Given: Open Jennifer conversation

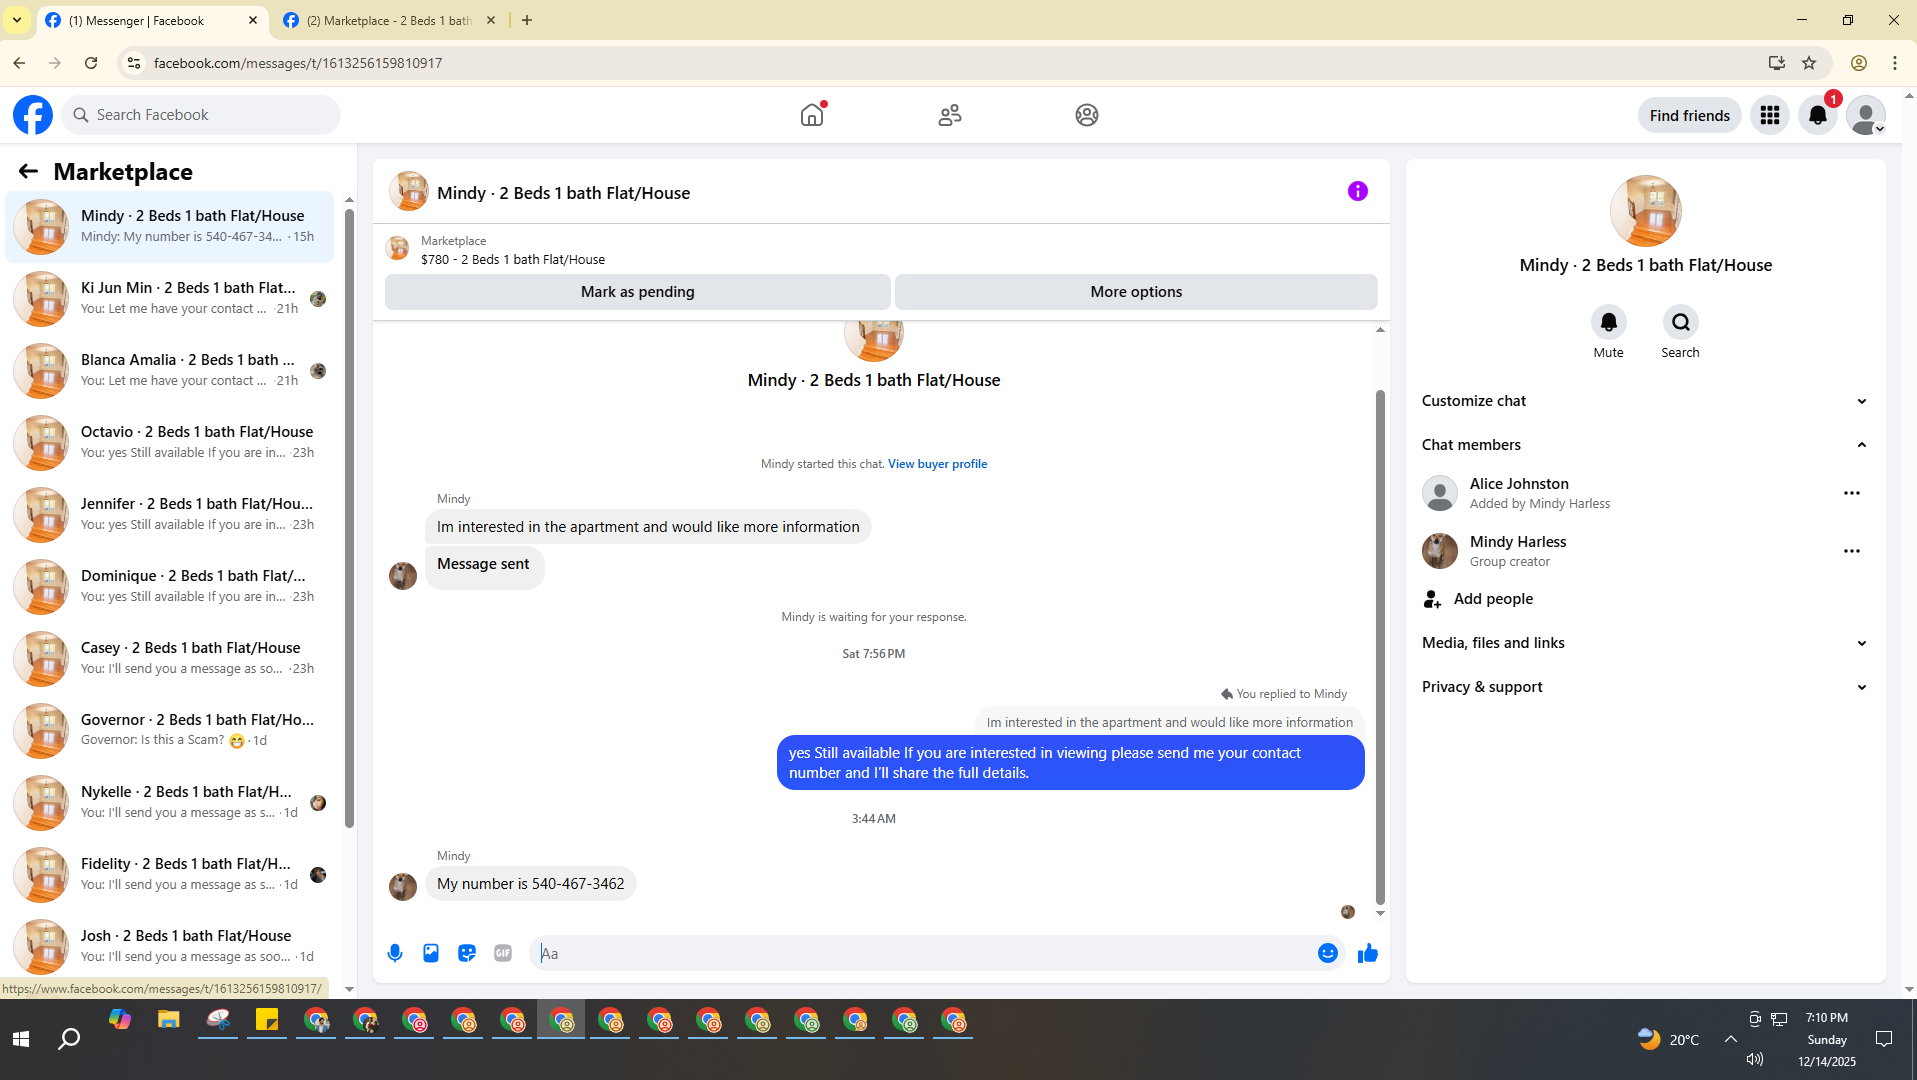Looking at the screenshot, I should (170, 515).
